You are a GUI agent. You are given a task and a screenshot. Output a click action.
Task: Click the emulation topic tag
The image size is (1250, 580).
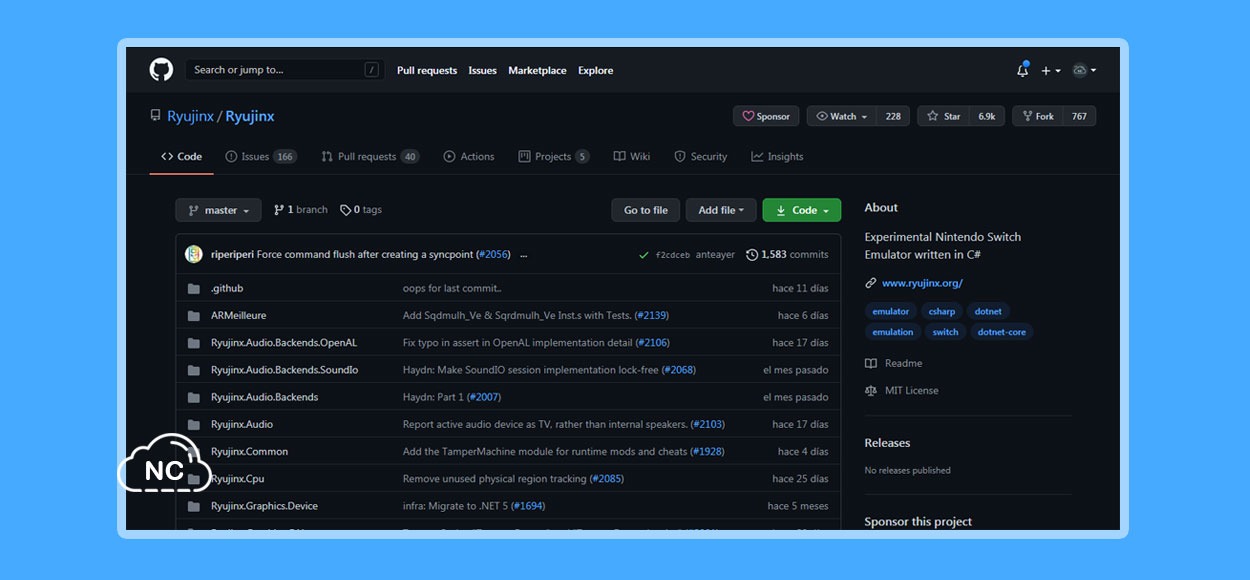[893, 332]
